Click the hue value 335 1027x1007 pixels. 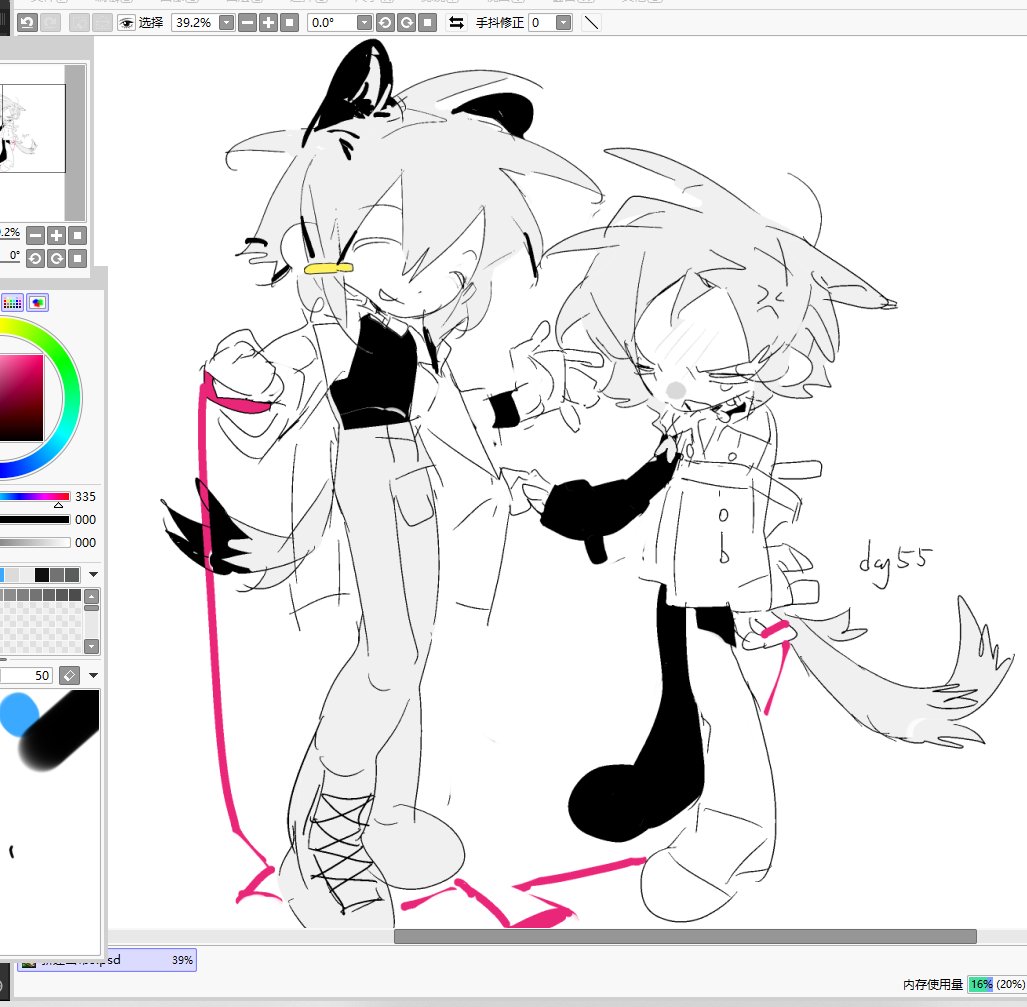pyautogui.click(x=85, y=497)
